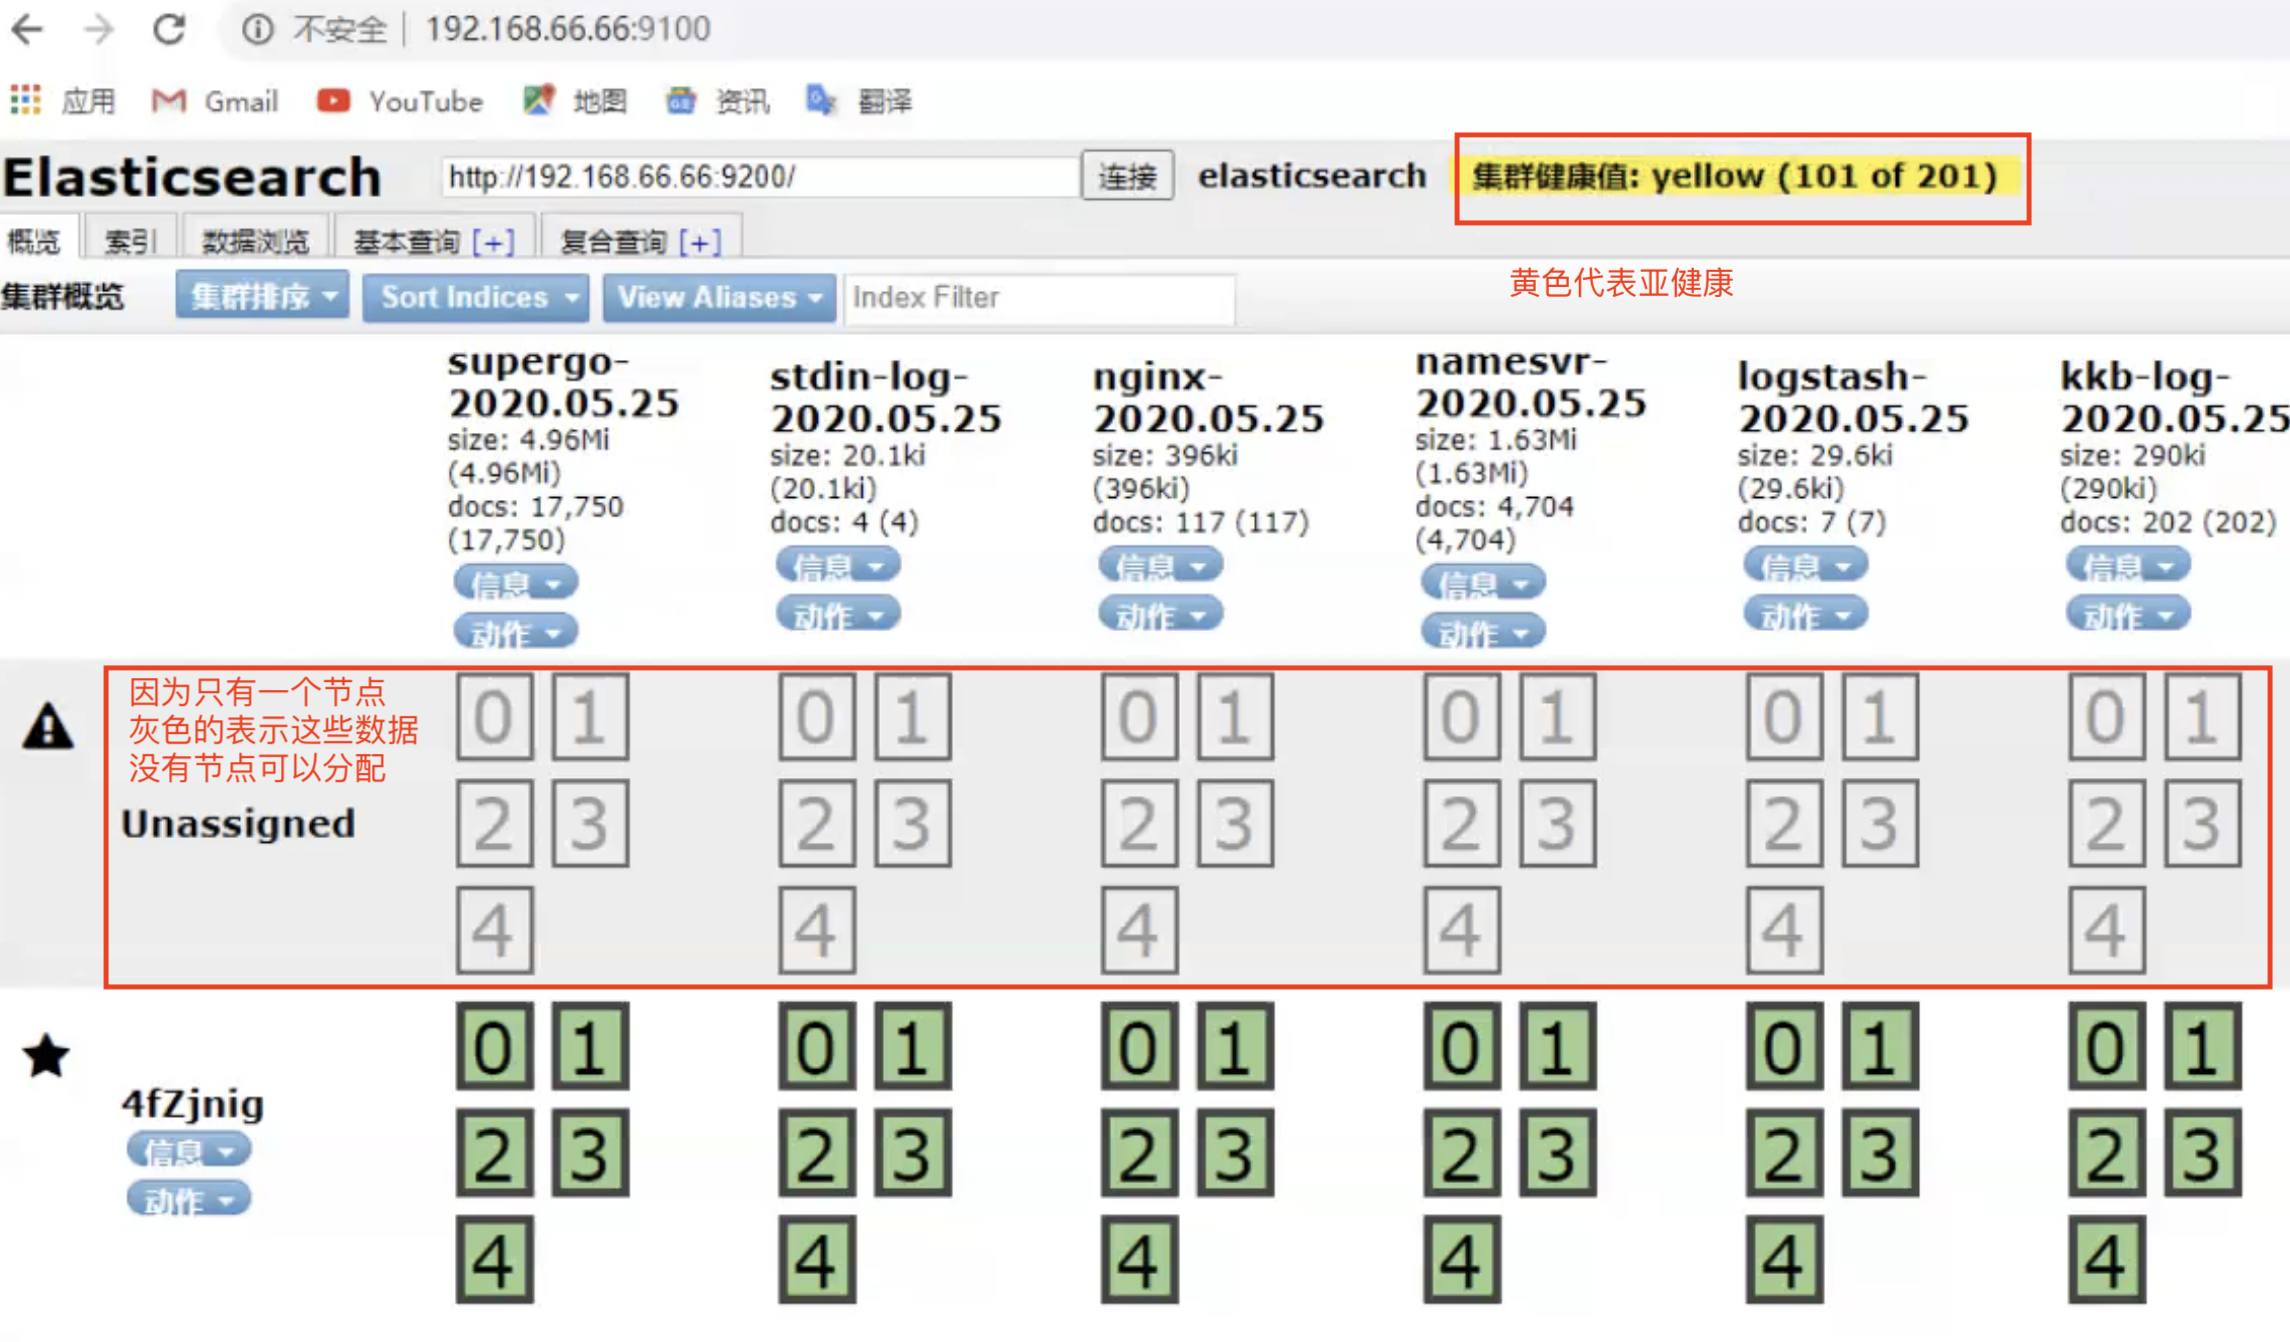Click the 4fZjnig node name
The image size is (2290, 1342).
pyautogui.click(x=193, y=1104)
